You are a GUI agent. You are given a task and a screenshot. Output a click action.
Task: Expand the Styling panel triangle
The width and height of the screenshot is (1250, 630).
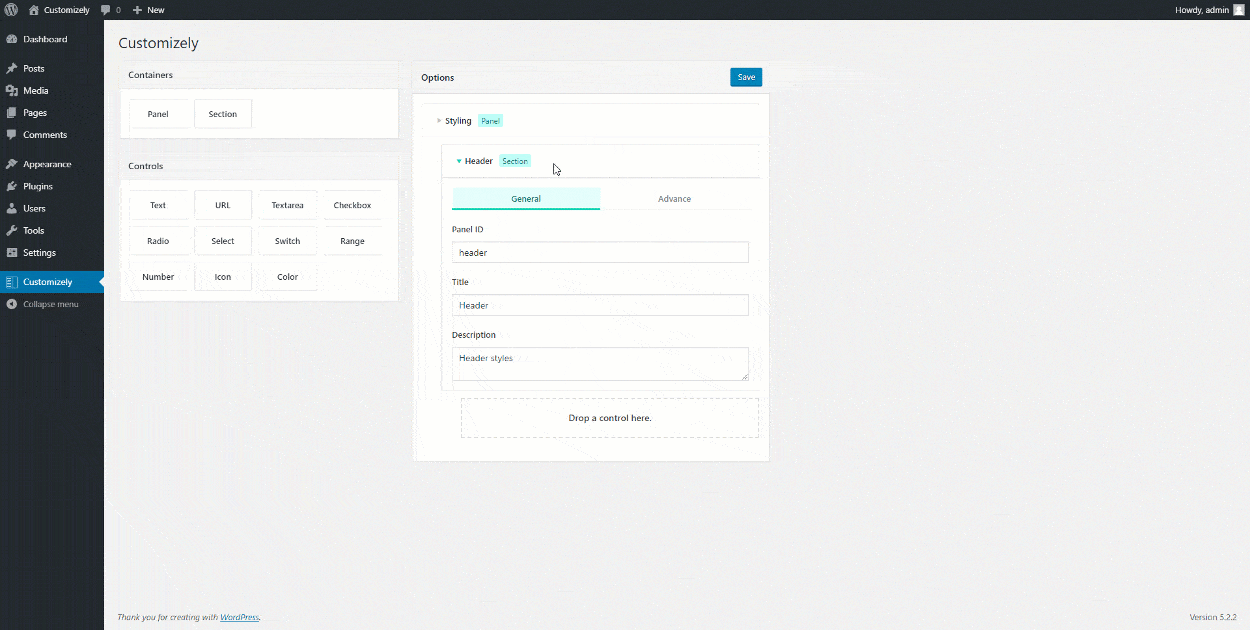[x=439, y=121]
